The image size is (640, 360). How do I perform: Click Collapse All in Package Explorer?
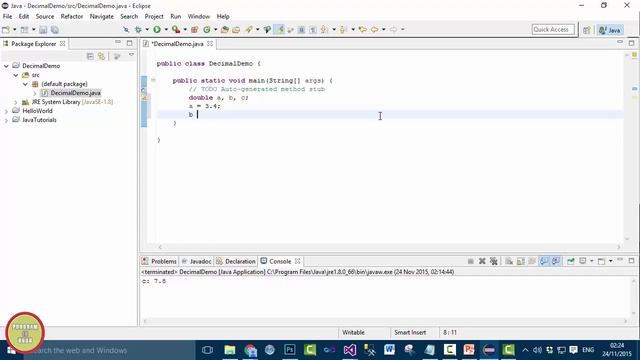click(x=90, y=56)
